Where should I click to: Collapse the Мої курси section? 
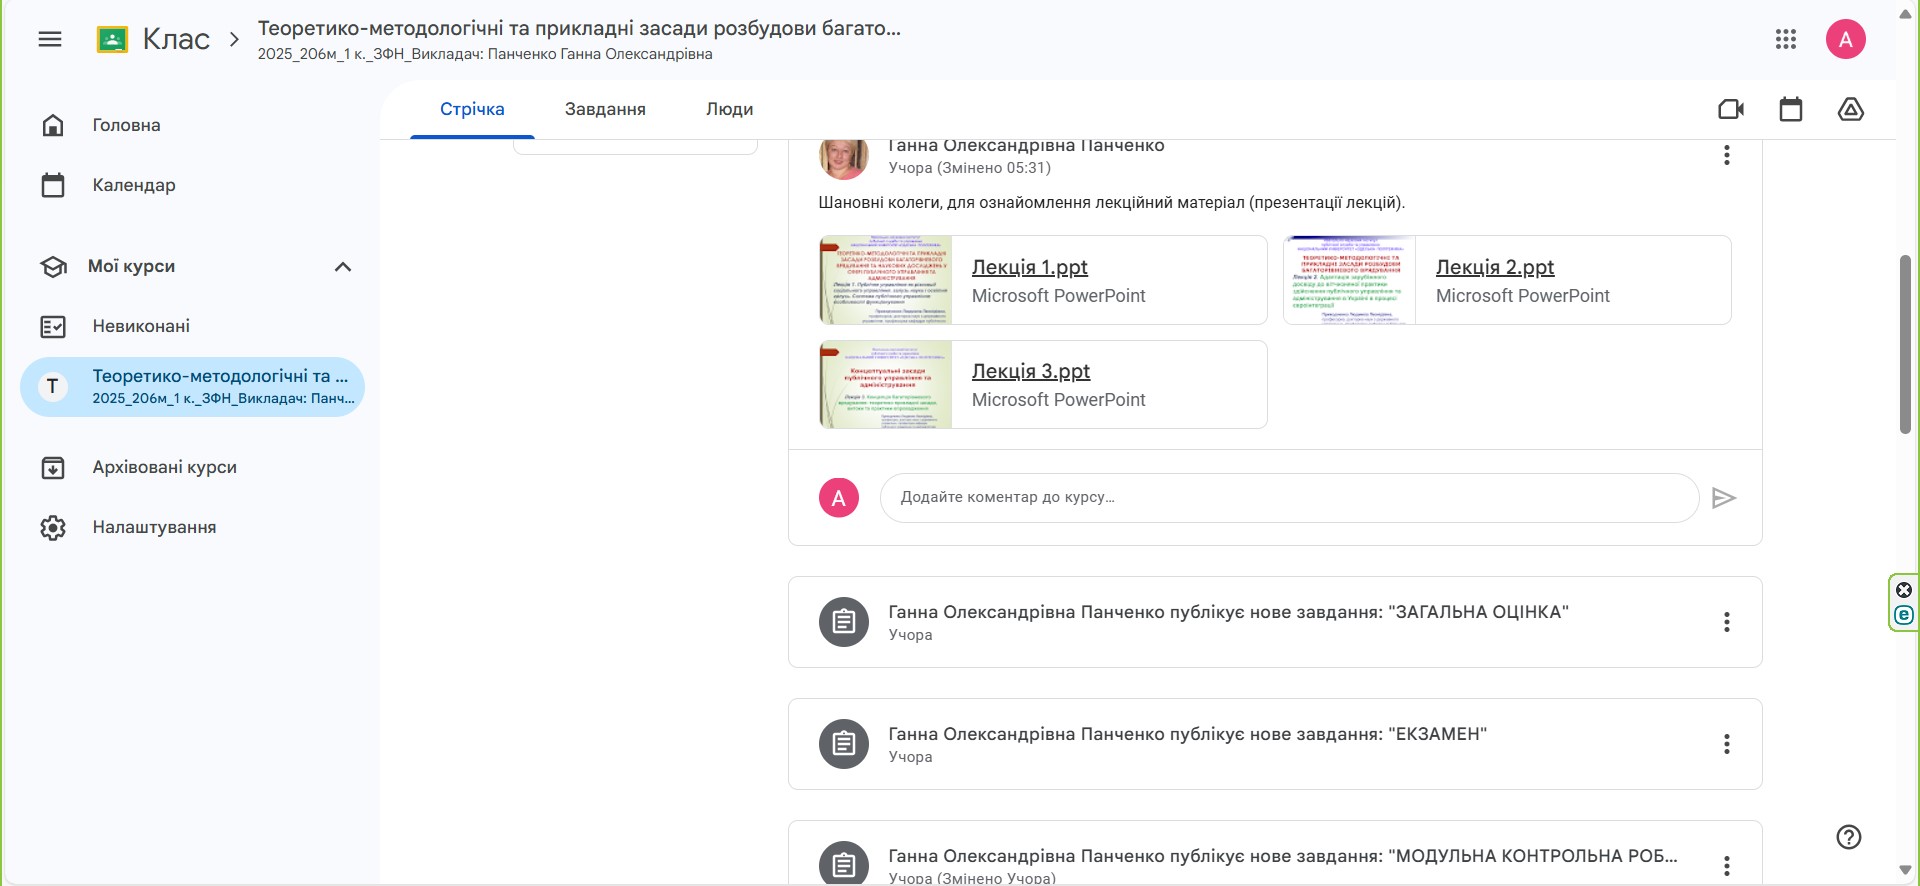(x=343, y=267)
